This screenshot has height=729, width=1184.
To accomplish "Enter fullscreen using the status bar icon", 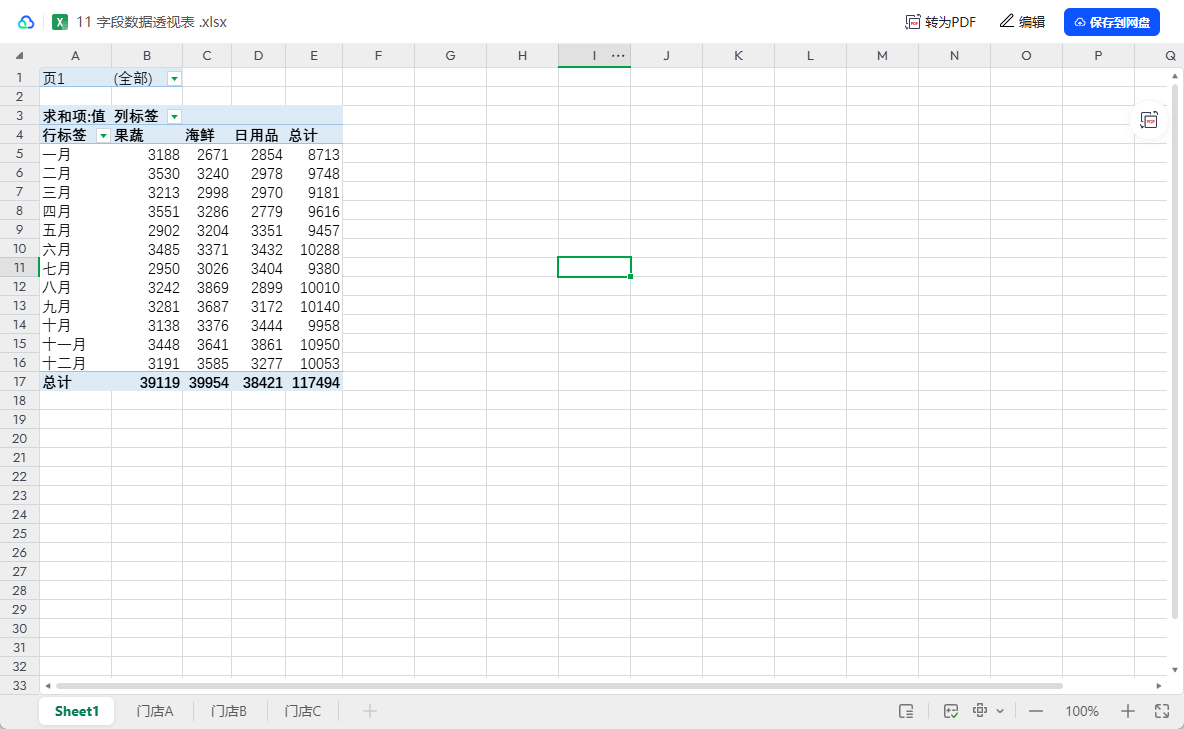I will (1162, 711).
